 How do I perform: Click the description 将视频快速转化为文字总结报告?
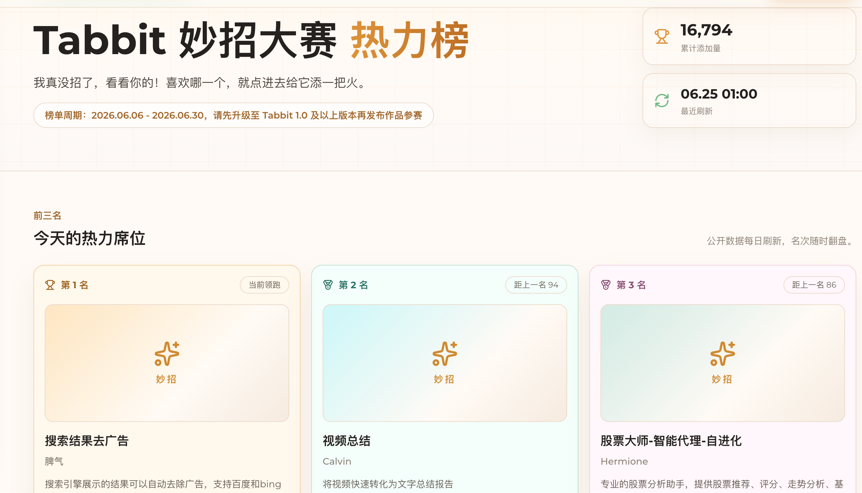pos(388,484)
